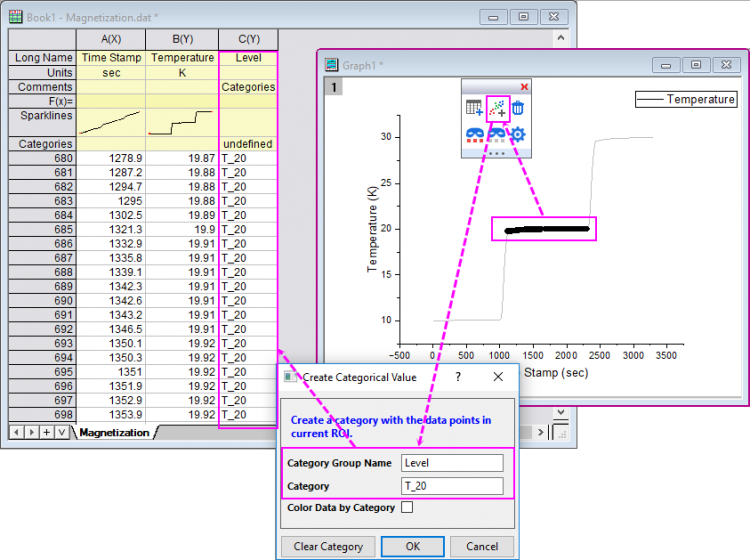Click cell with value 1278.9

[x=111, y=158]
